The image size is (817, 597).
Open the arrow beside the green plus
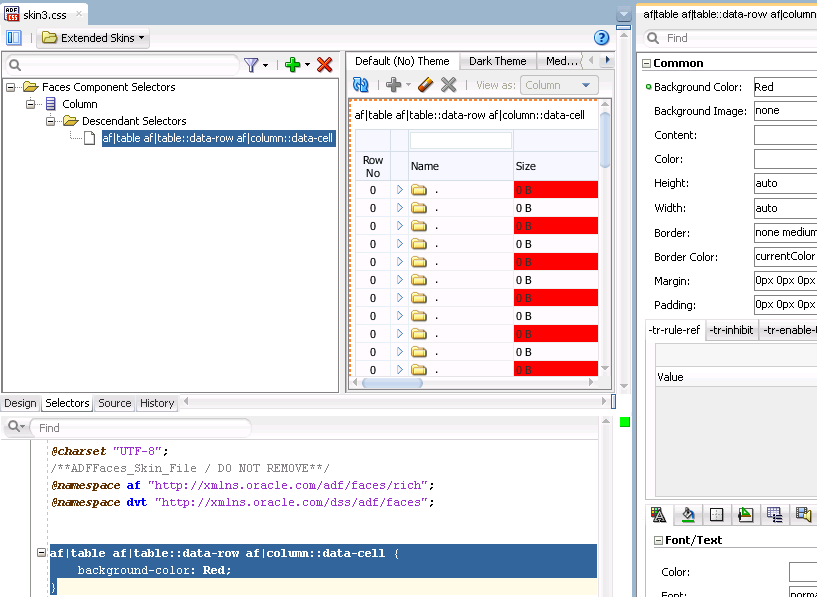[x=307, y=65]
